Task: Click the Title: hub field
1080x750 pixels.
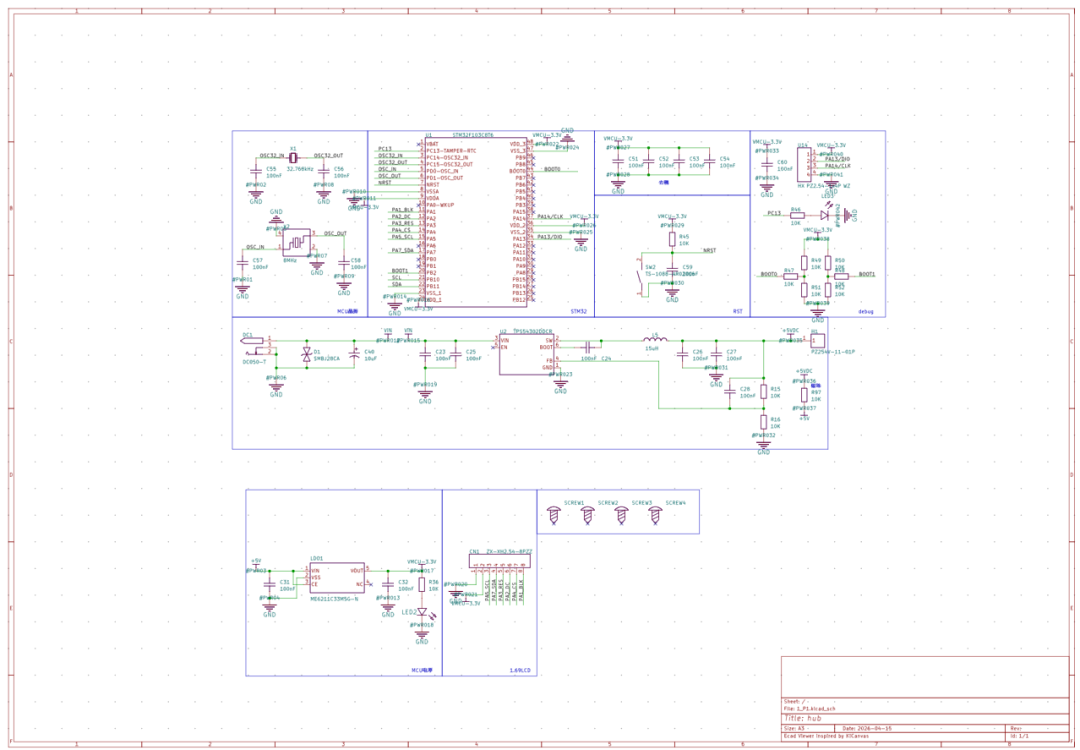Action: pyautogui.click(x=802, y=718)
